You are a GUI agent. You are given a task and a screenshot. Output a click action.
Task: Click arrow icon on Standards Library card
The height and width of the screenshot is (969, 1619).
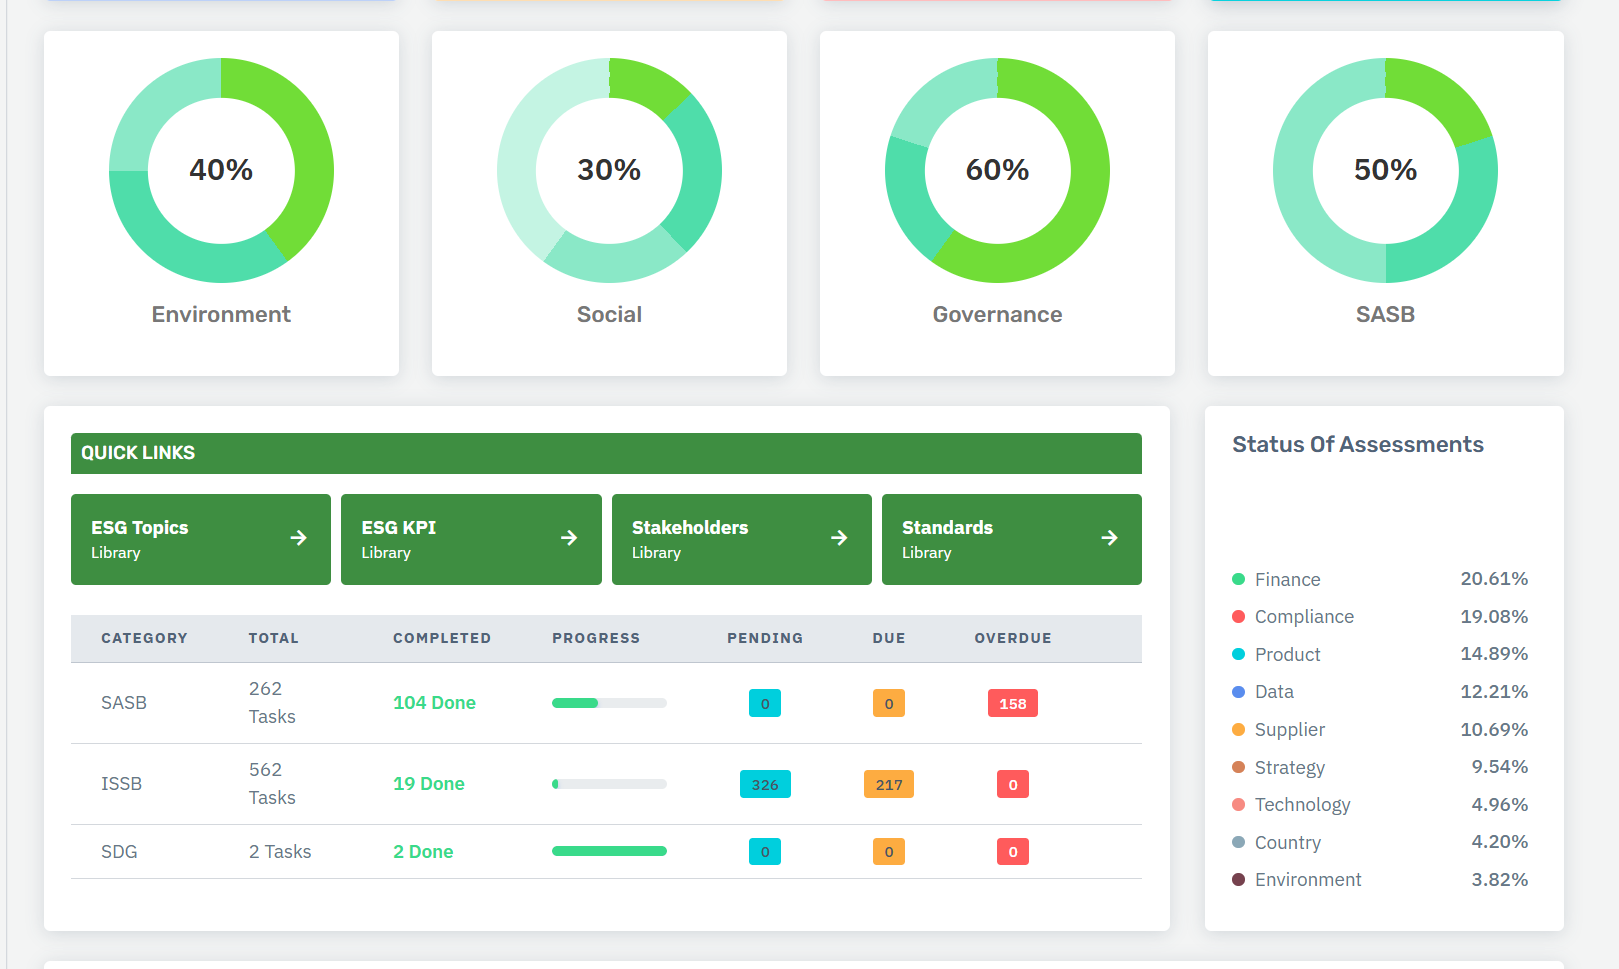click(1109, 538)
